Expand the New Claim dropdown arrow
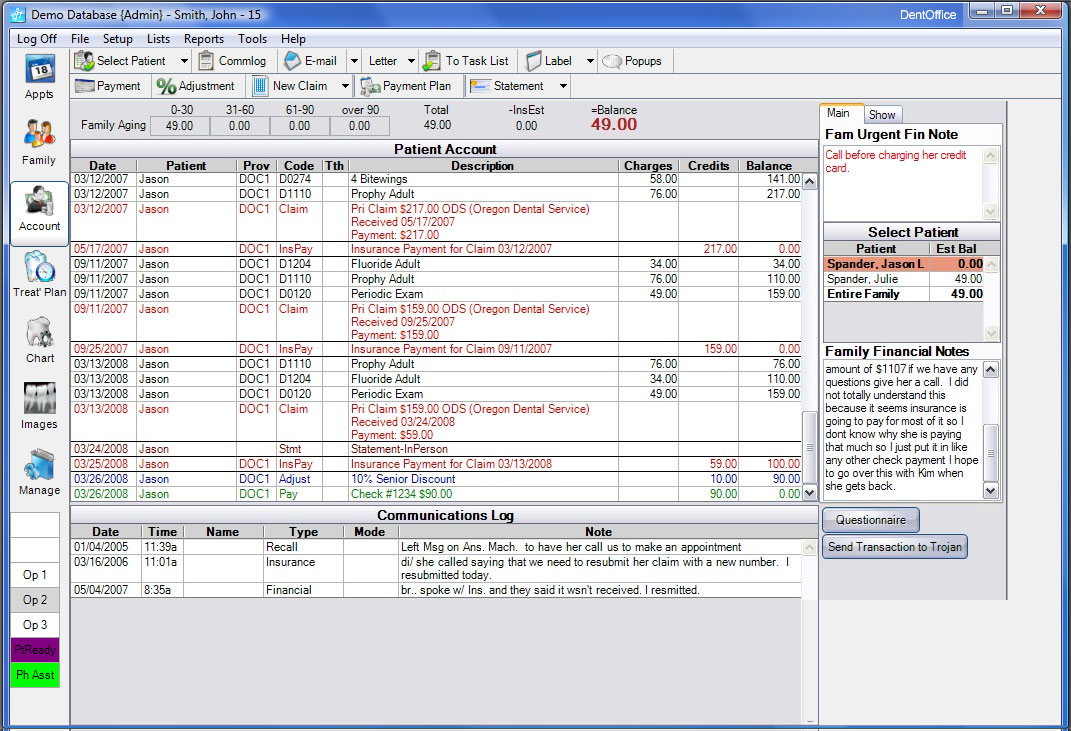Screen dimensions: 1071x731 pos(346,86)
